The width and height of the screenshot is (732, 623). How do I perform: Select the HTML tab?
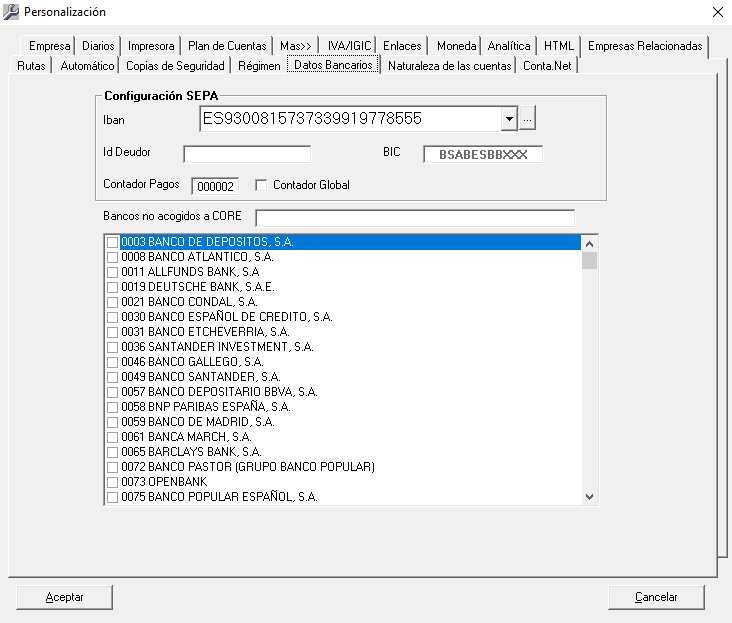[559, 46]
